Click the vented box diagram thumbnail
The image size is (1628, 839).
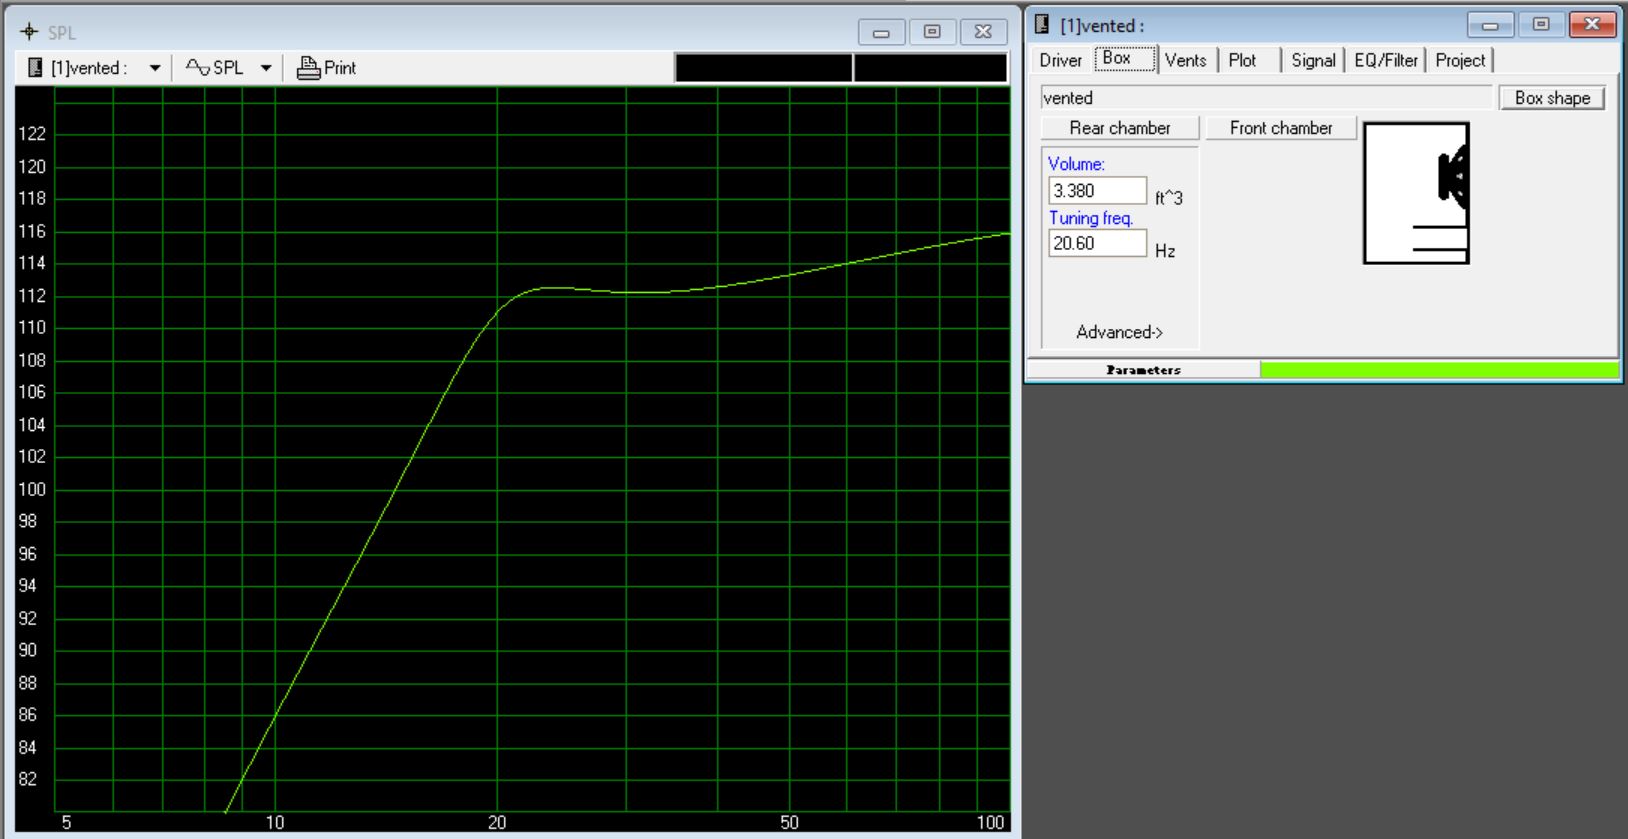click(x=1416, y=193)
